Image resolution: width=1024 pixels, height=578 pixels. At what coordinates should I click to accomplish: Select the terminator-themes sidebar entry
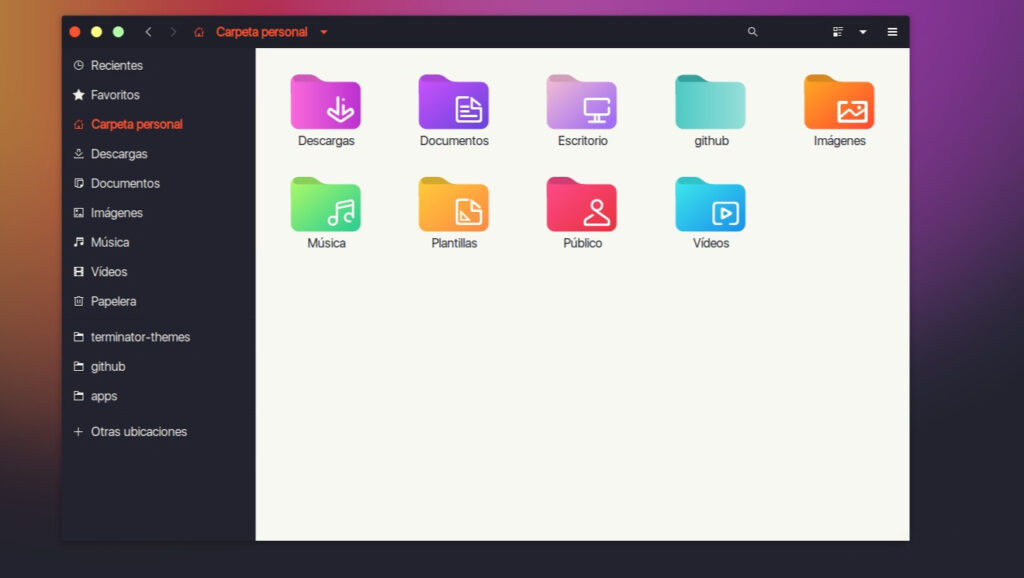(140, 337)
